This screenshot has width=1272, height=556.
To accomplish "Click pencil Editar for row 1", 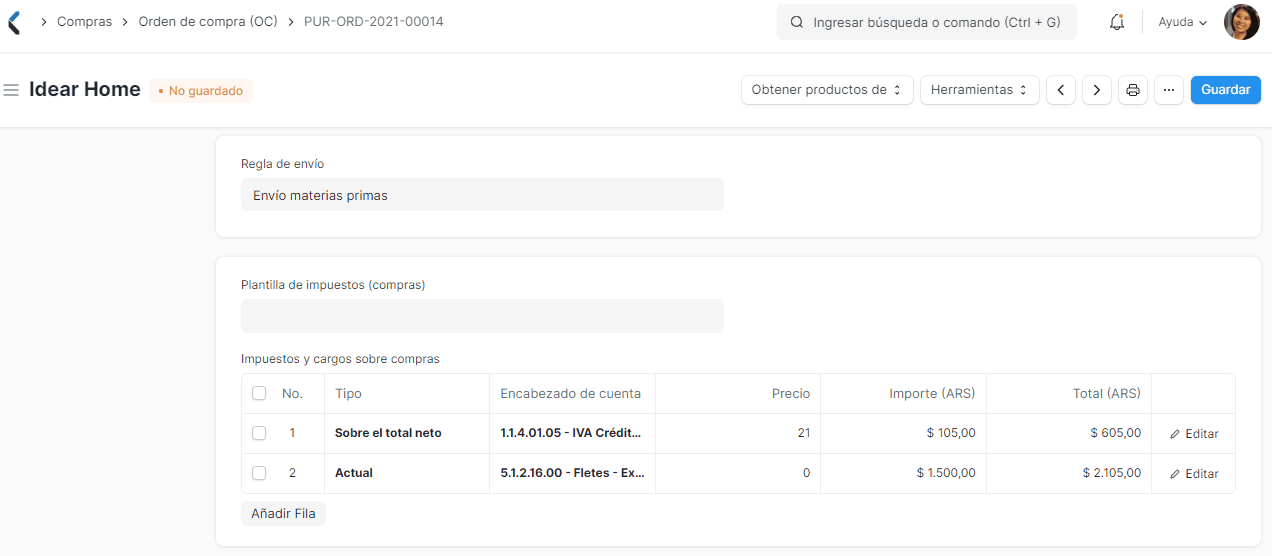I will click(1194, 434).
